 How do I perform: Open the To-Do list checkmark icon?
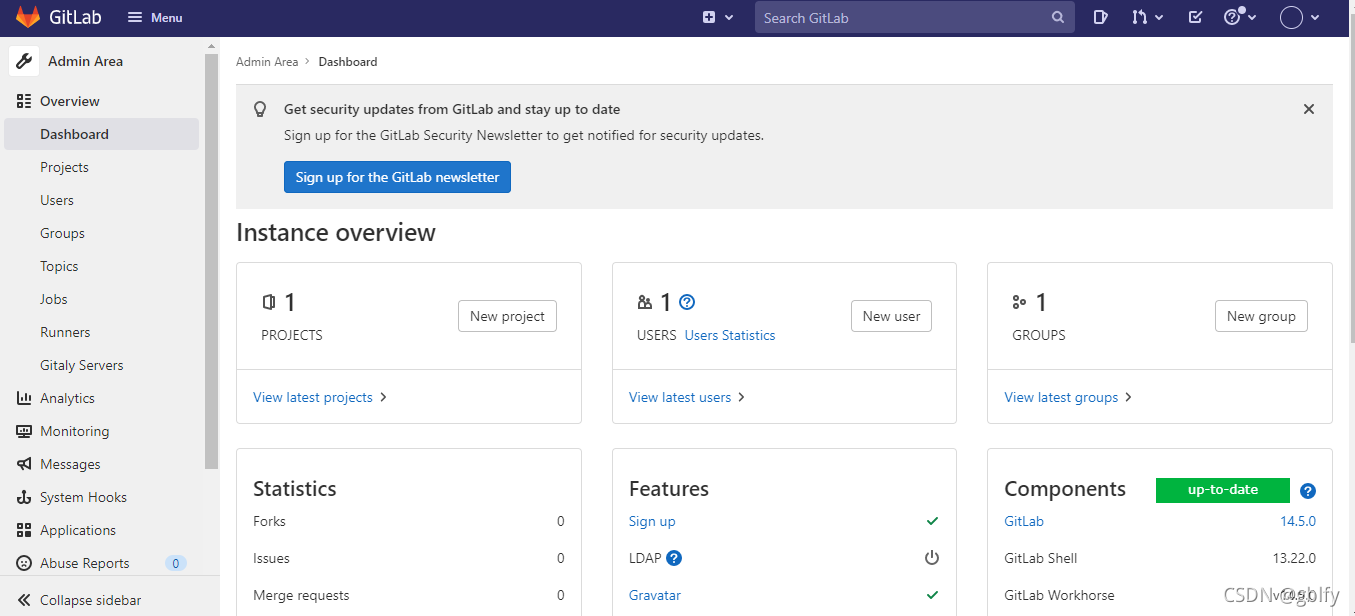(1195, 17)
